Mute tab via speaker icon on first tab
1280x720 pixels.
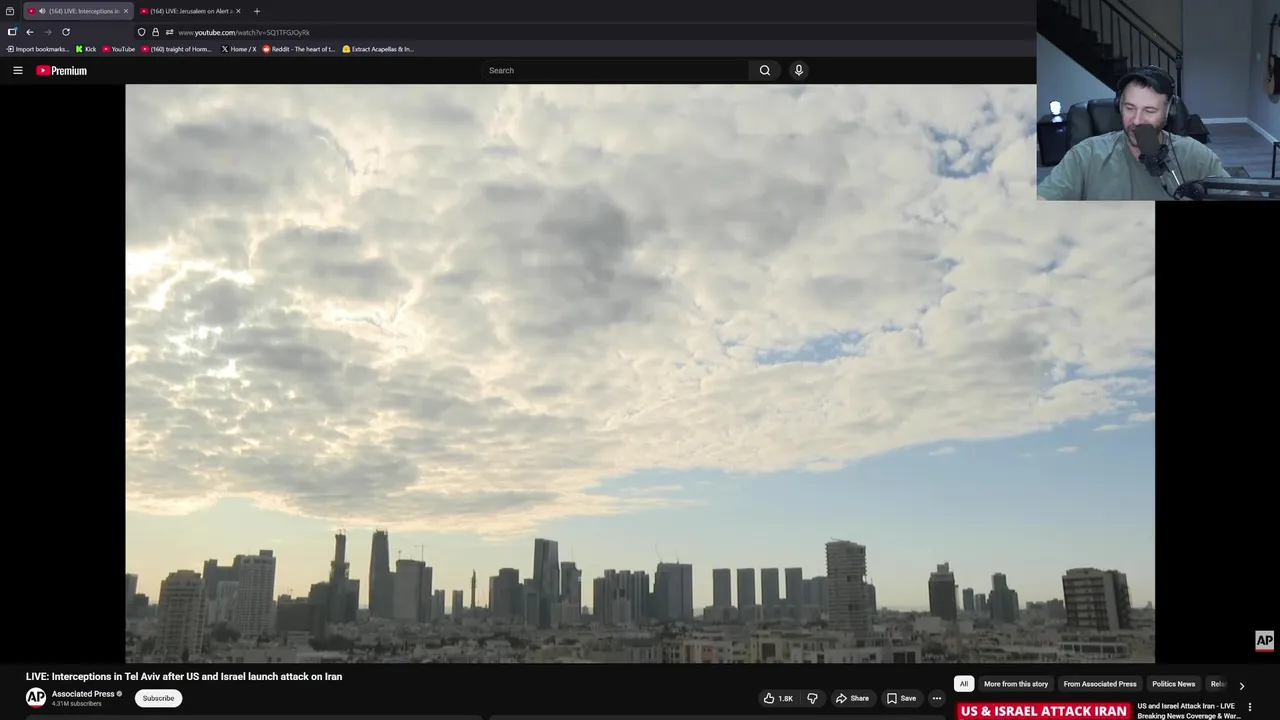42,11
